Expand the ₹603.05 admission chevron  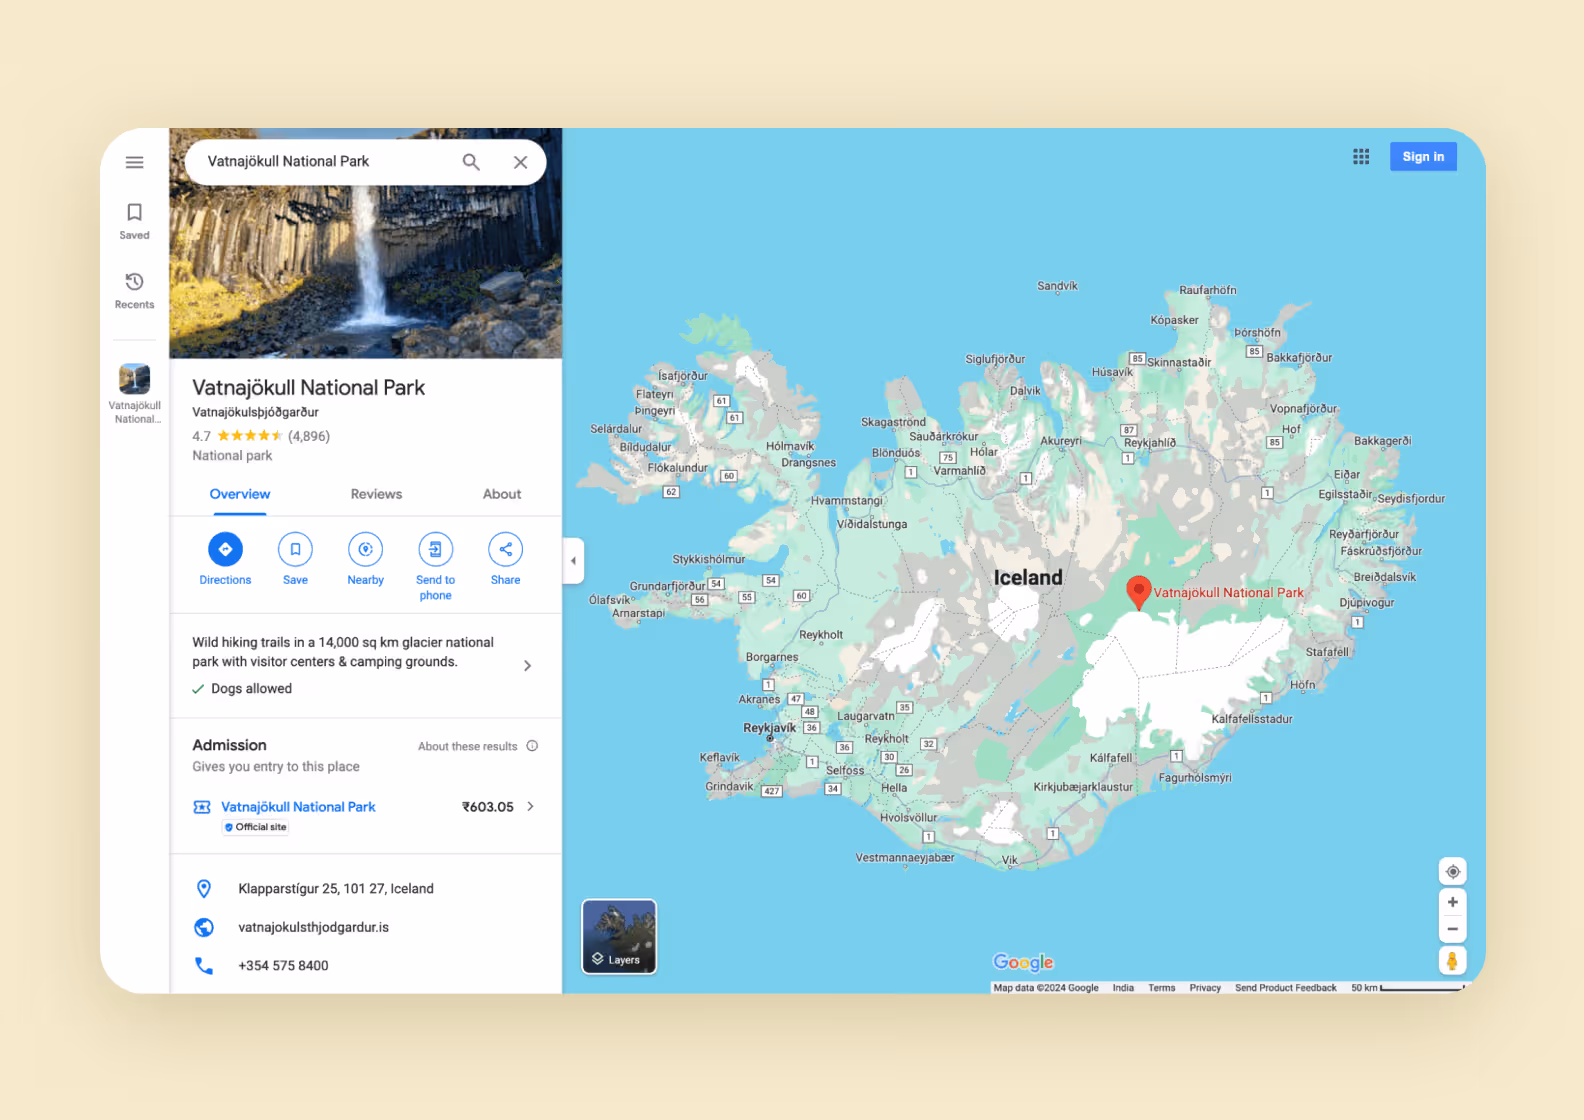point(530,807)
